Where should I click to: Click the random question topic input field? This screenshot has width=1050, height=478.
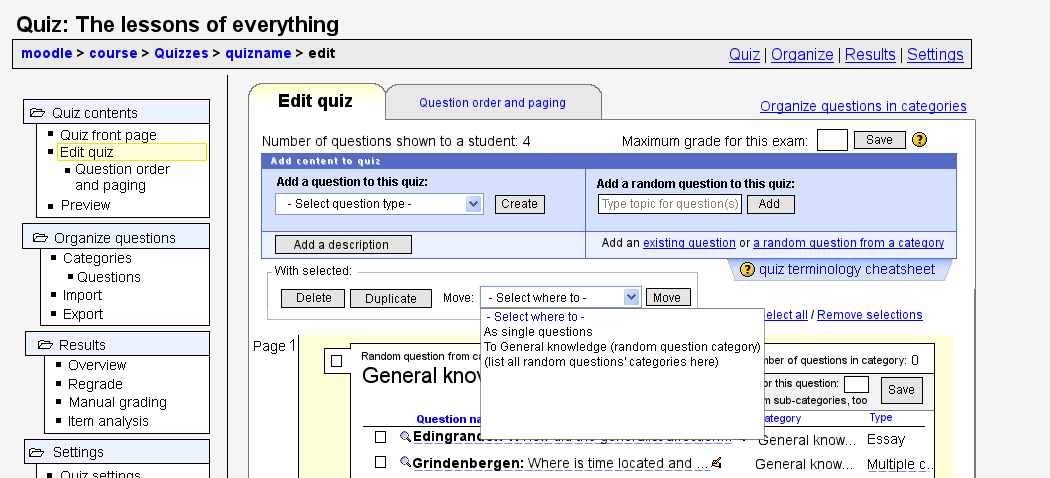tap(670, 204)
